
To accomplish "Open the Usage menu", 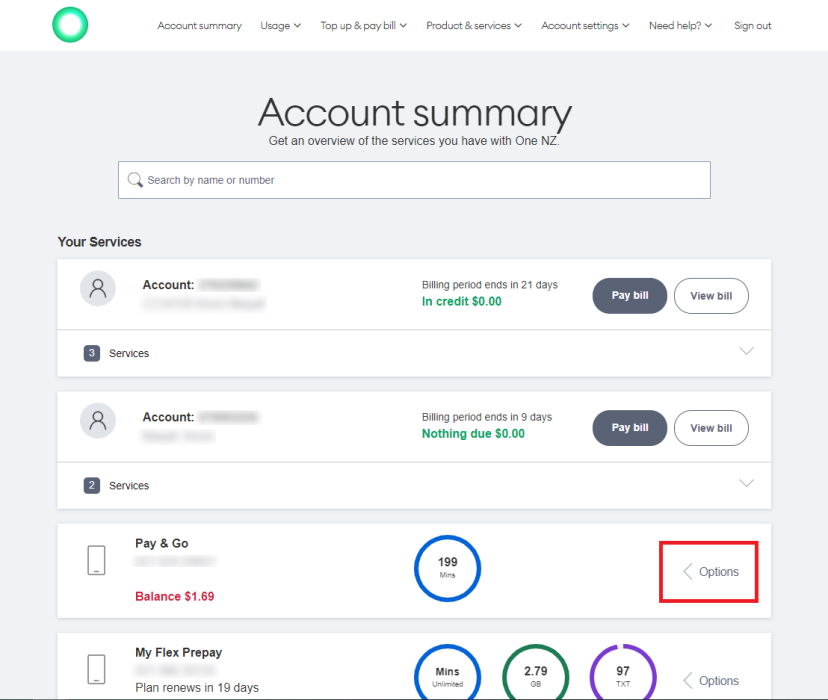I will [x=280, y=25].
